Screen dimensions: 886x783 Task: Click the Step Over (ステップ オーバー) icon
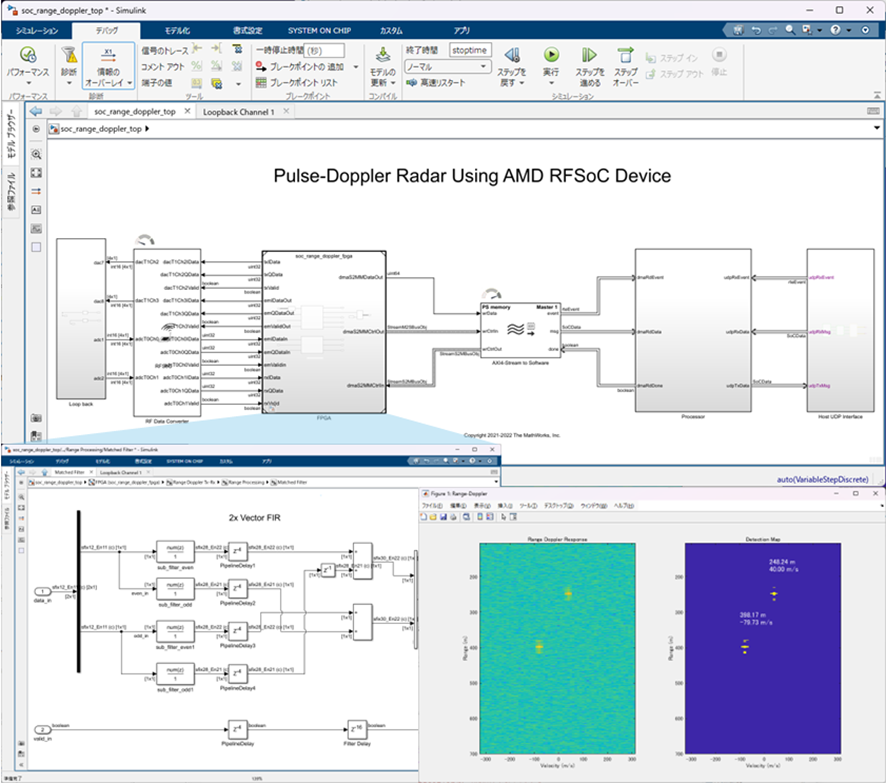[625, 56]
